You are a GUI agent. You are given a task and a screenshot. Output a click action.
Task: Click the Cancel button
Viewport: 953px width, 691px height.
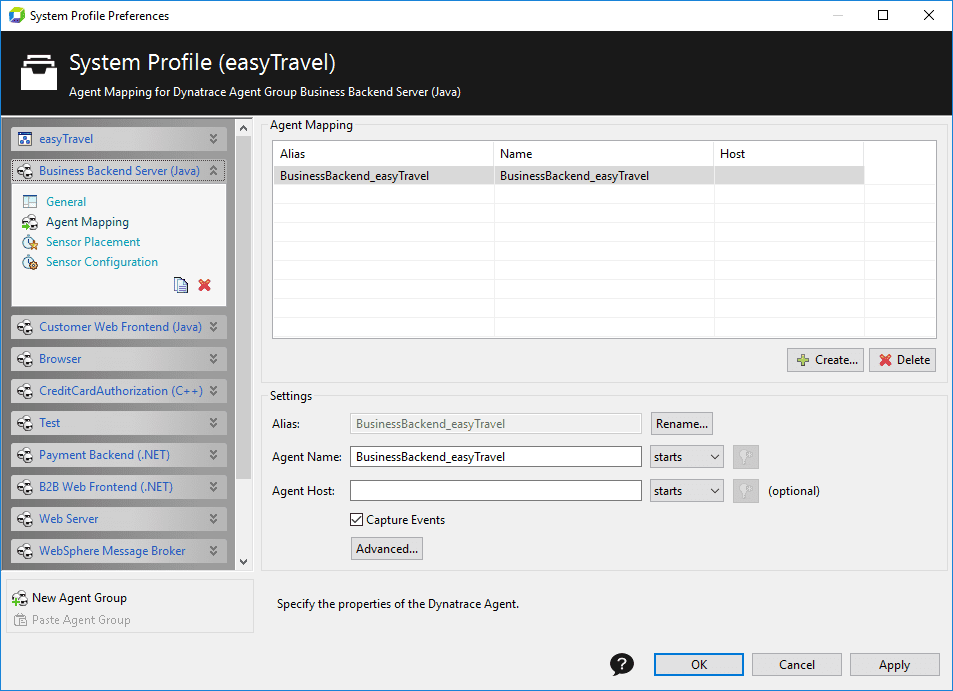(x=797, y=664)
